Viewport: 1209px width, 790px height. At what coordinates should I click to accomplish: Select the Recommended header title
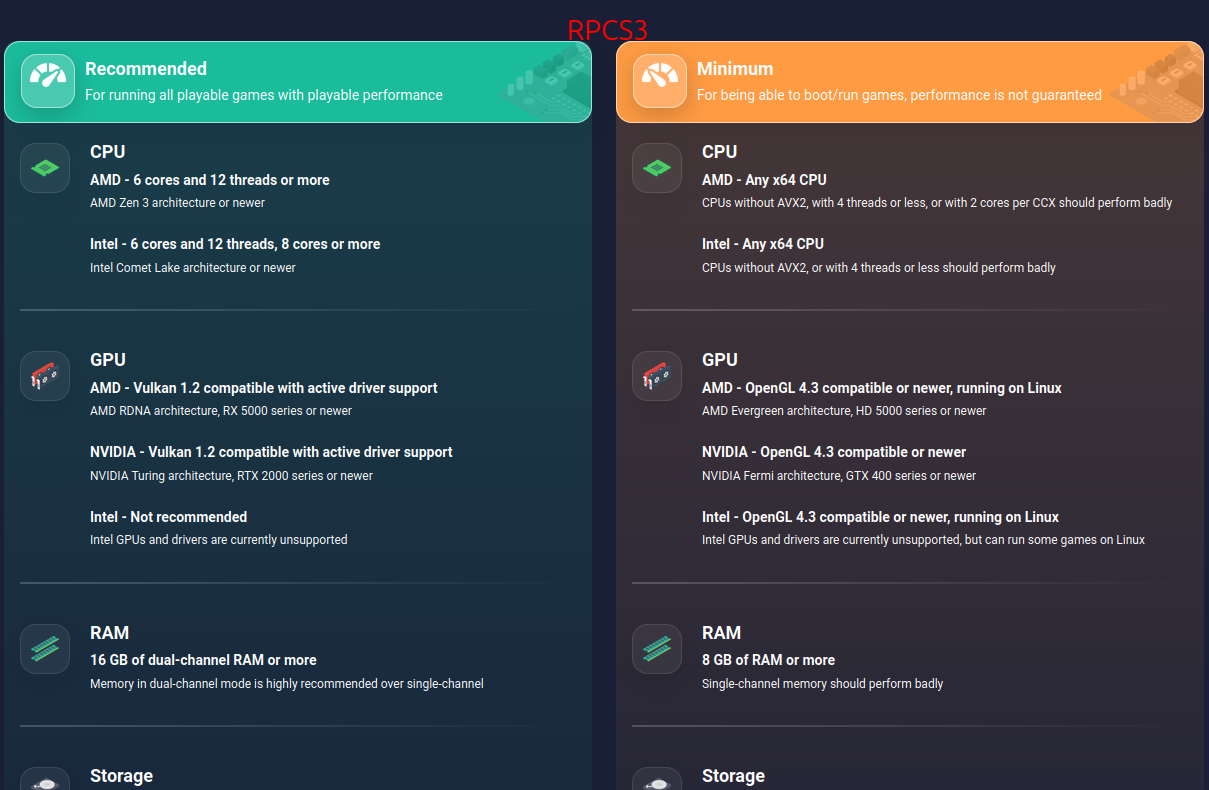point(146,69)
